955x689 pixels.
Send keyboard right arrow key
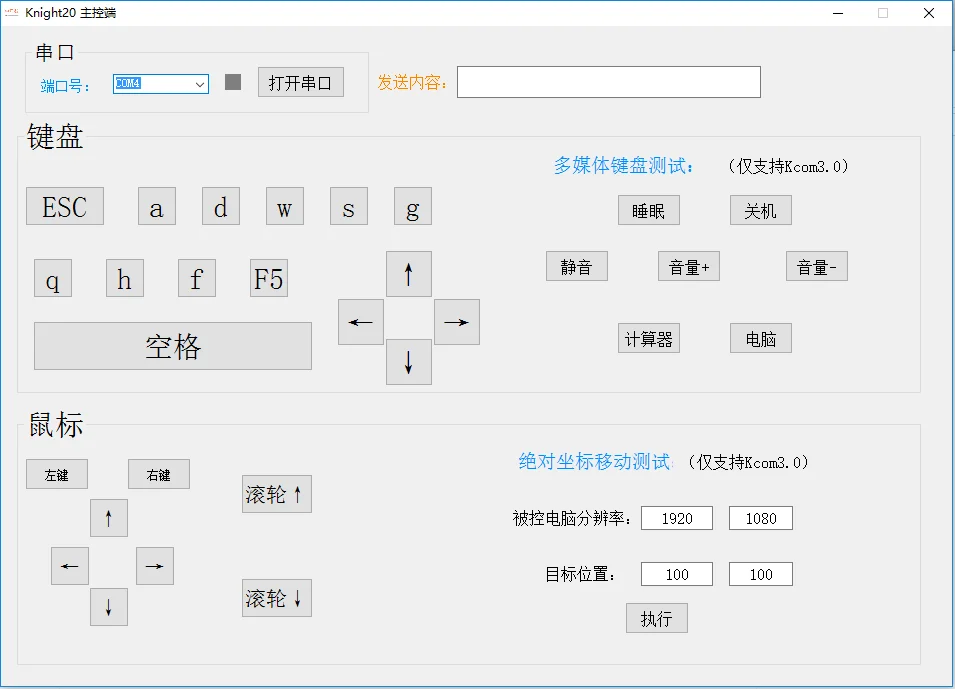[x=457, y=322]
